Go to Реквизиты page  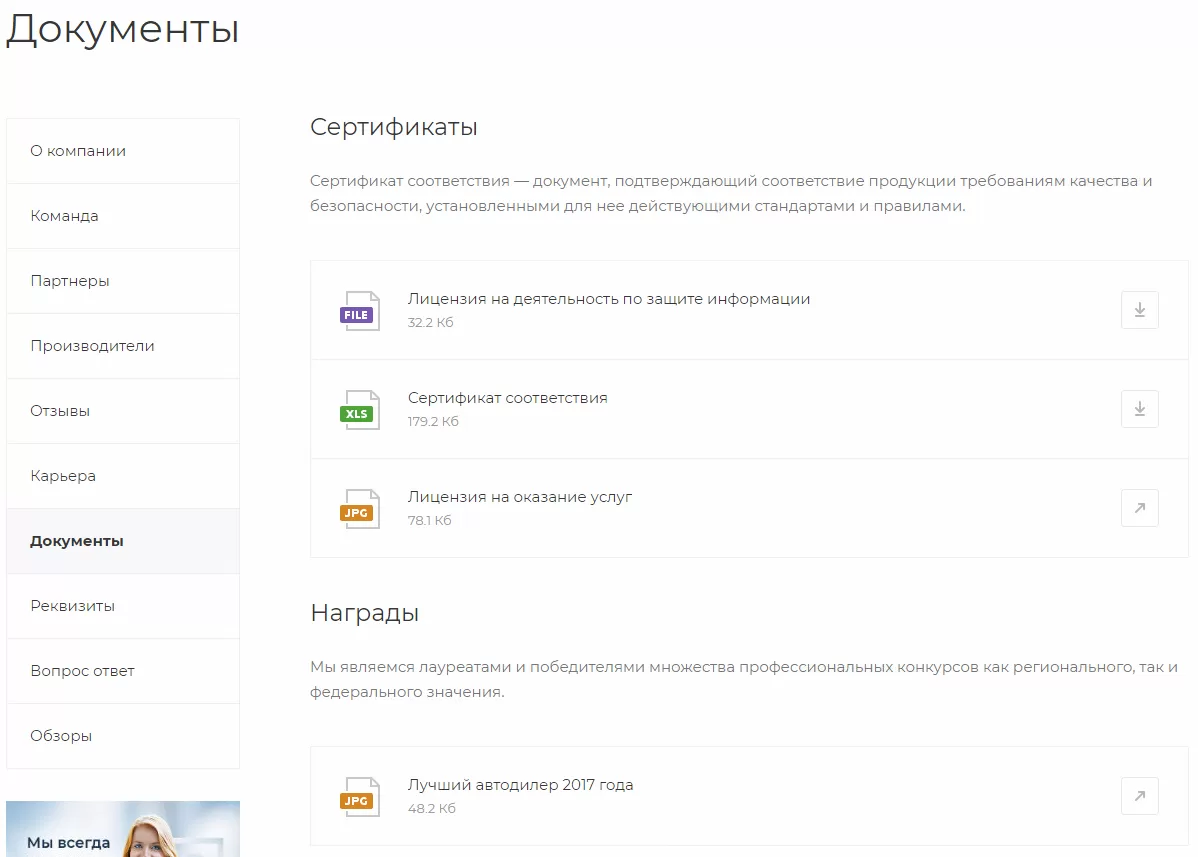coord(123,606)
